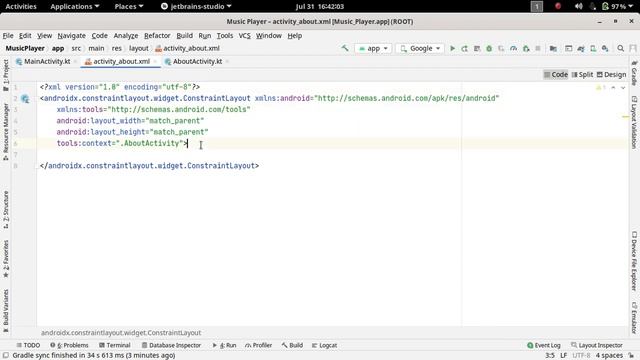This screenshot has width=640, height=360.
Task: Switch editor to Design view
Action: coord(611,75)
